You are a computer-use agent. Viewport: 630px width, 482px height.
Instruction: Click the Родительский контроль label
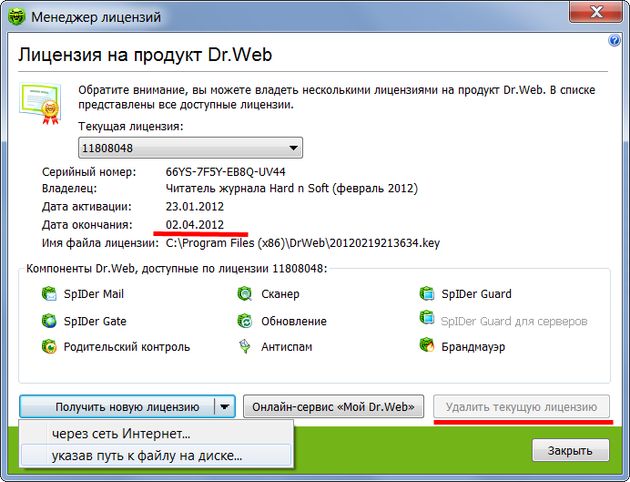(x=127, y=347)
